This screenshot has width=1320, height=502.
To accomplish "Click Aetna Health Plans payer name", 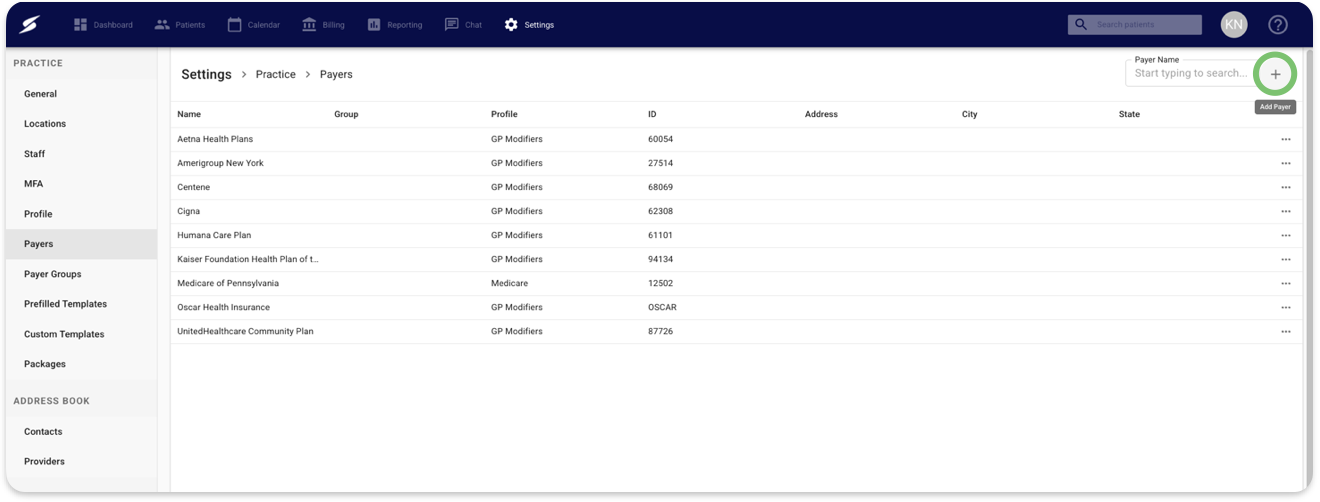I will (215, 139).
